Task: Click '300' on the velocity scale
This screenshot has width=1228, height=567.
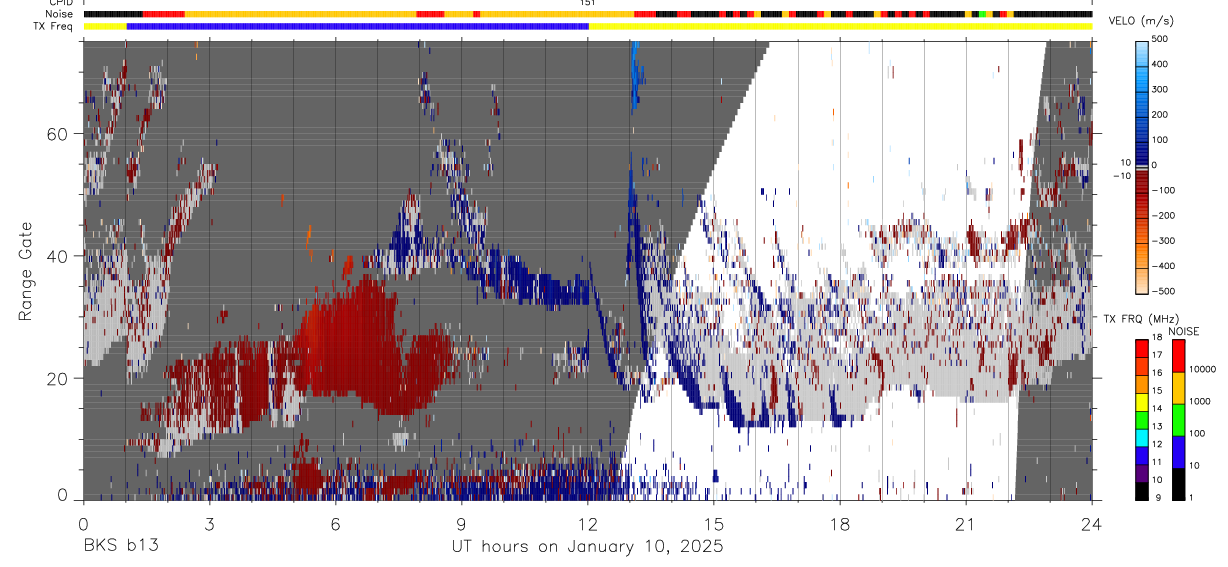Action: (x=1160, y=89)
